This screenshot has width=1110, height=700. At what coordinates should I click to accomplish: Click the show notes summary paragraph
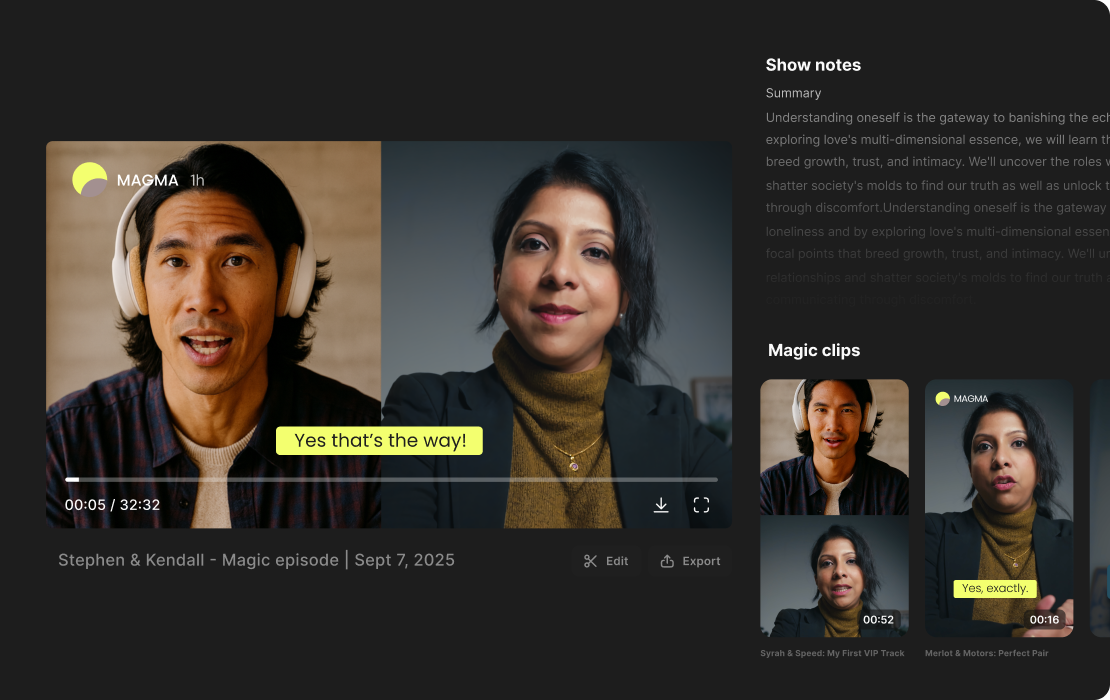point(937,207)
